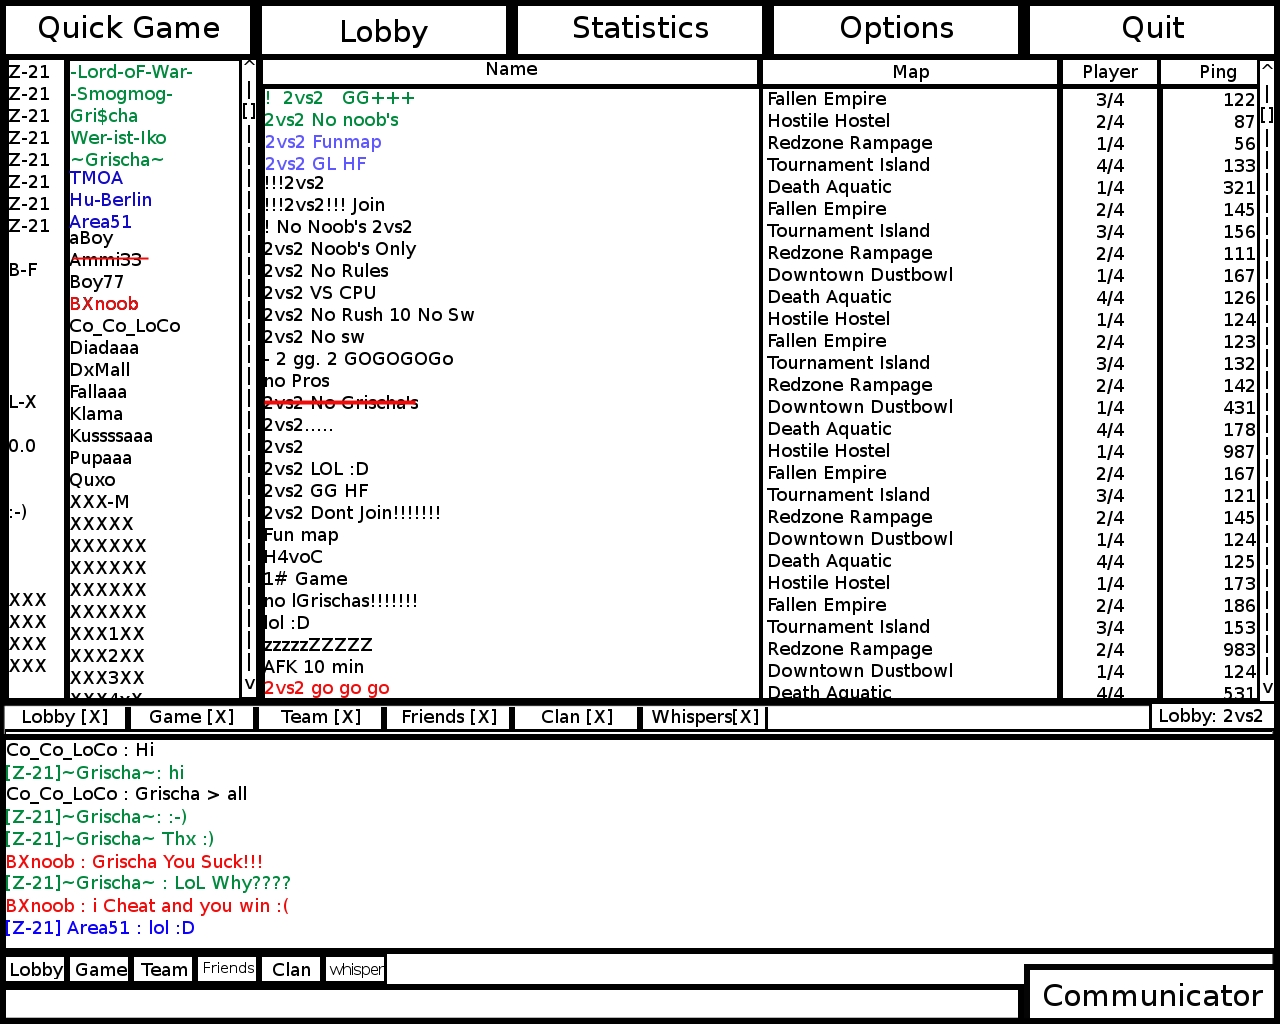Start a Quick Game
The image size is (1280, 1024).
(x=128, y=29)
